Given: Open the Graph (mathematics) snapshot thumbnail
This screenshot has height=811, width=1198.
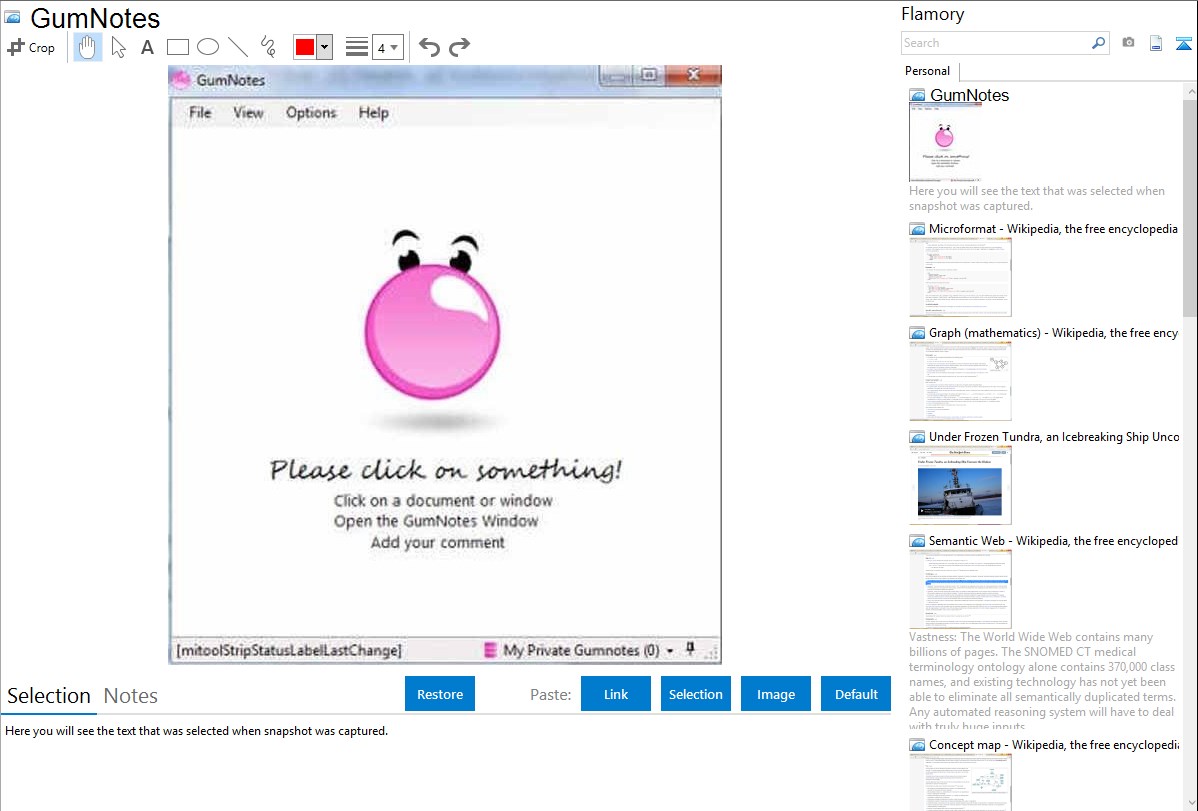Looking at the screenshot, I should 960,381.
